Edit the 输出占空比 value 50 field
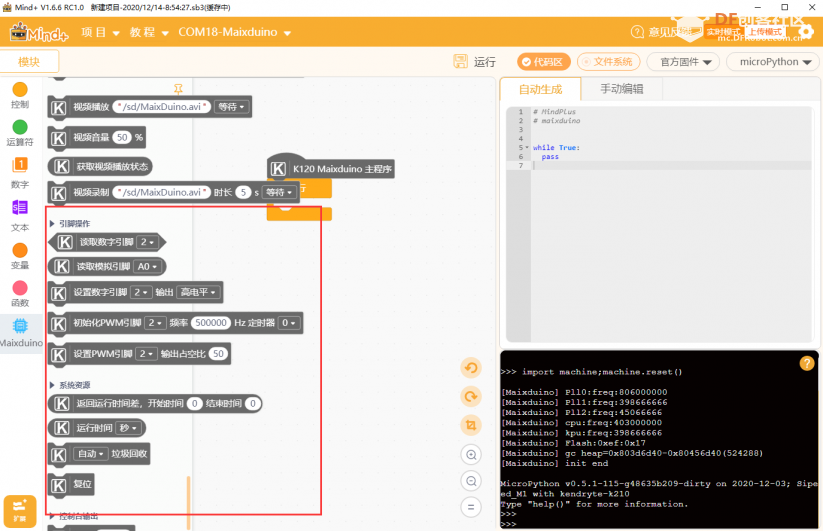Image resolution: width=823 pixels, height=531 pixels. [218, 354]
